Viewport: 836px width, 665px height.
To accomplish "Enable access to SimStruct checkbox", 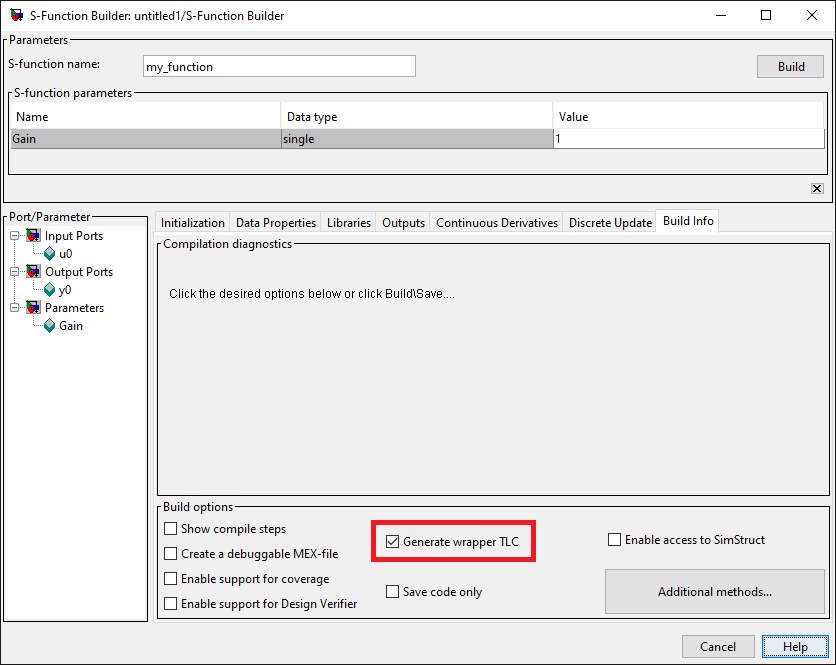I will point(615,540).
